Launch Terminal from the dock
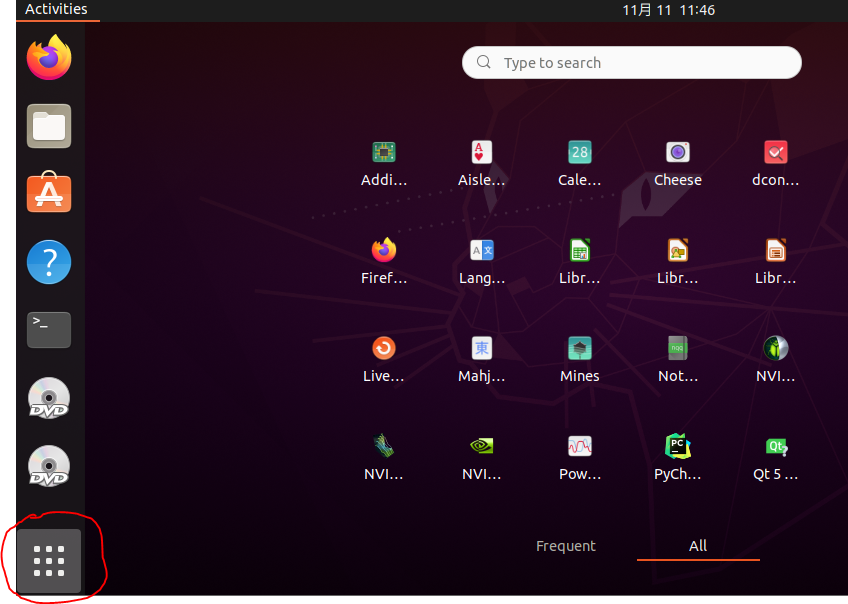 click(x=49, y=330)
